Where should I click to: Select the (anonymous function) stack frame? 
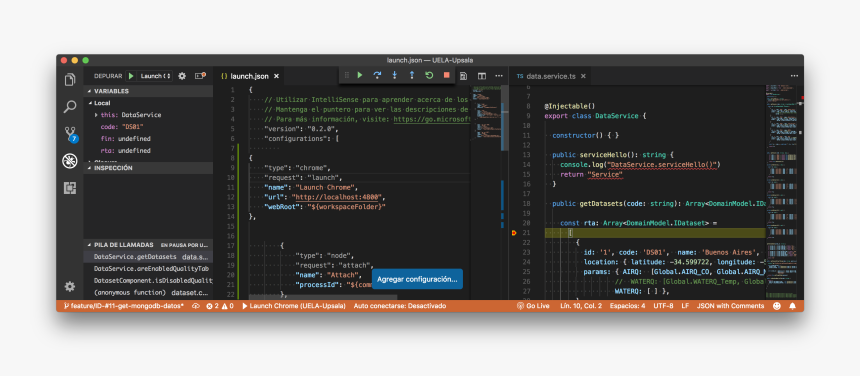148,292
